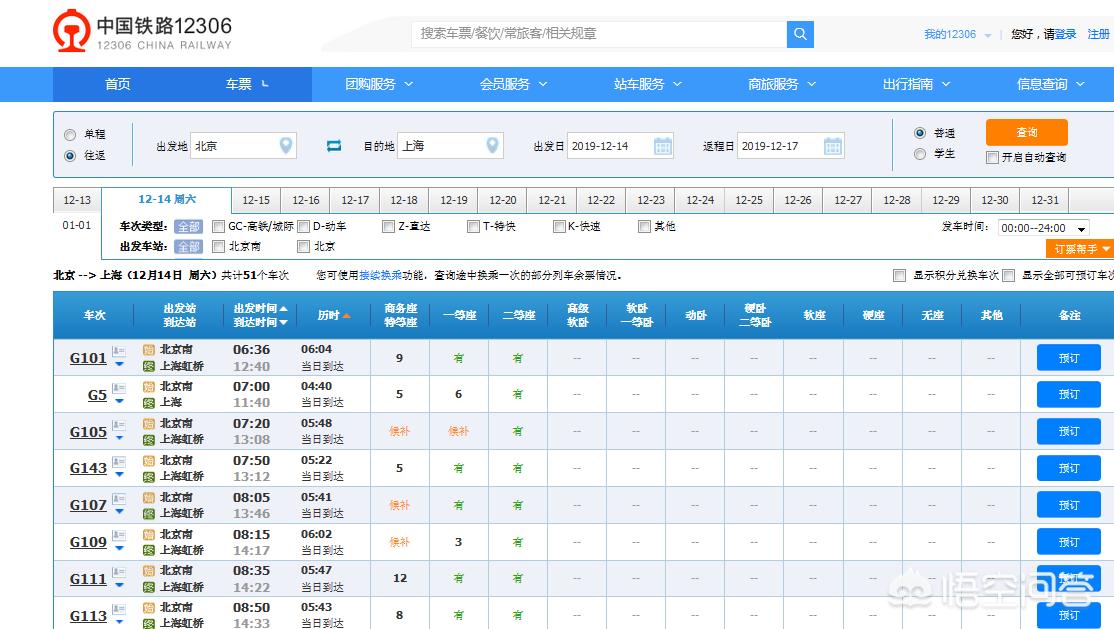This screenshot has height=629, width=1114.
Task: Check the K-快速 train type
Action: pyautogui.click(x=559, y=227)
